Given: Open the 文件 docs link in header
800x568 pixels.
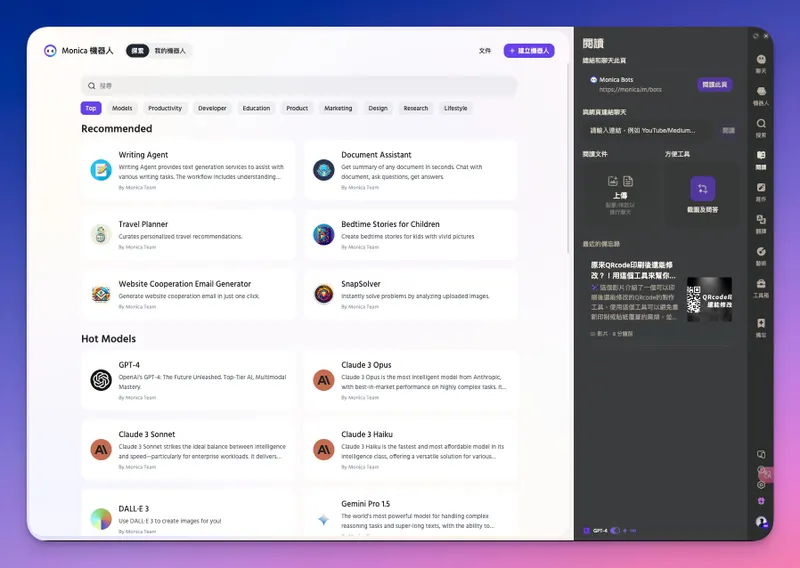Looking at the screenshot, I should point(485,51).
